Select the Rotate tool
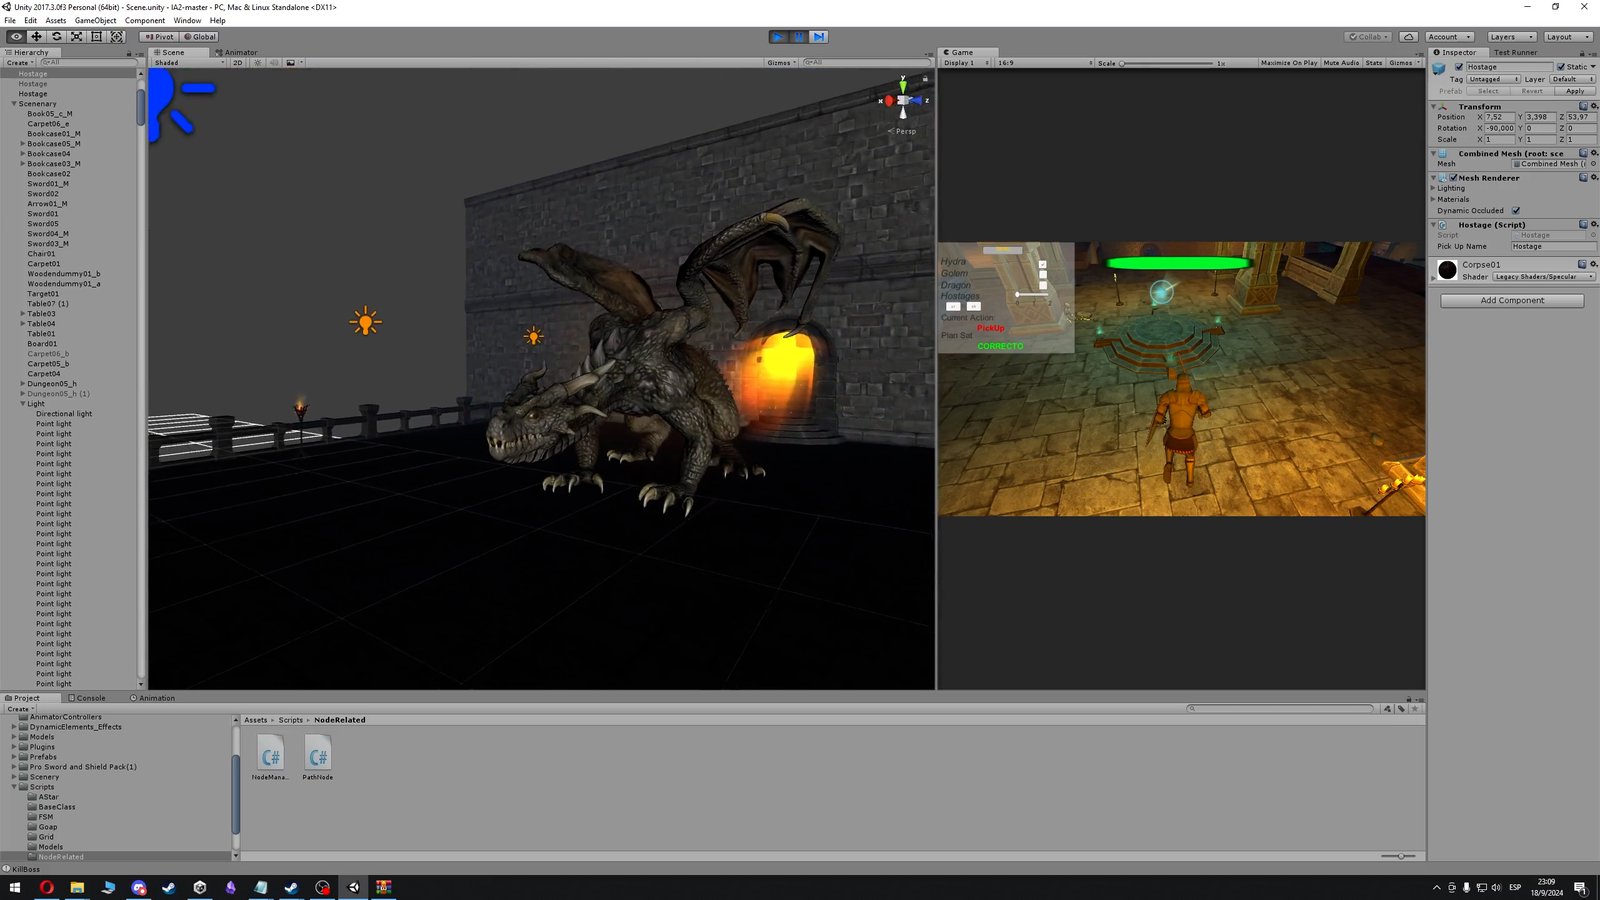This screenshot has width=1600, height=900. pos(57,37)
